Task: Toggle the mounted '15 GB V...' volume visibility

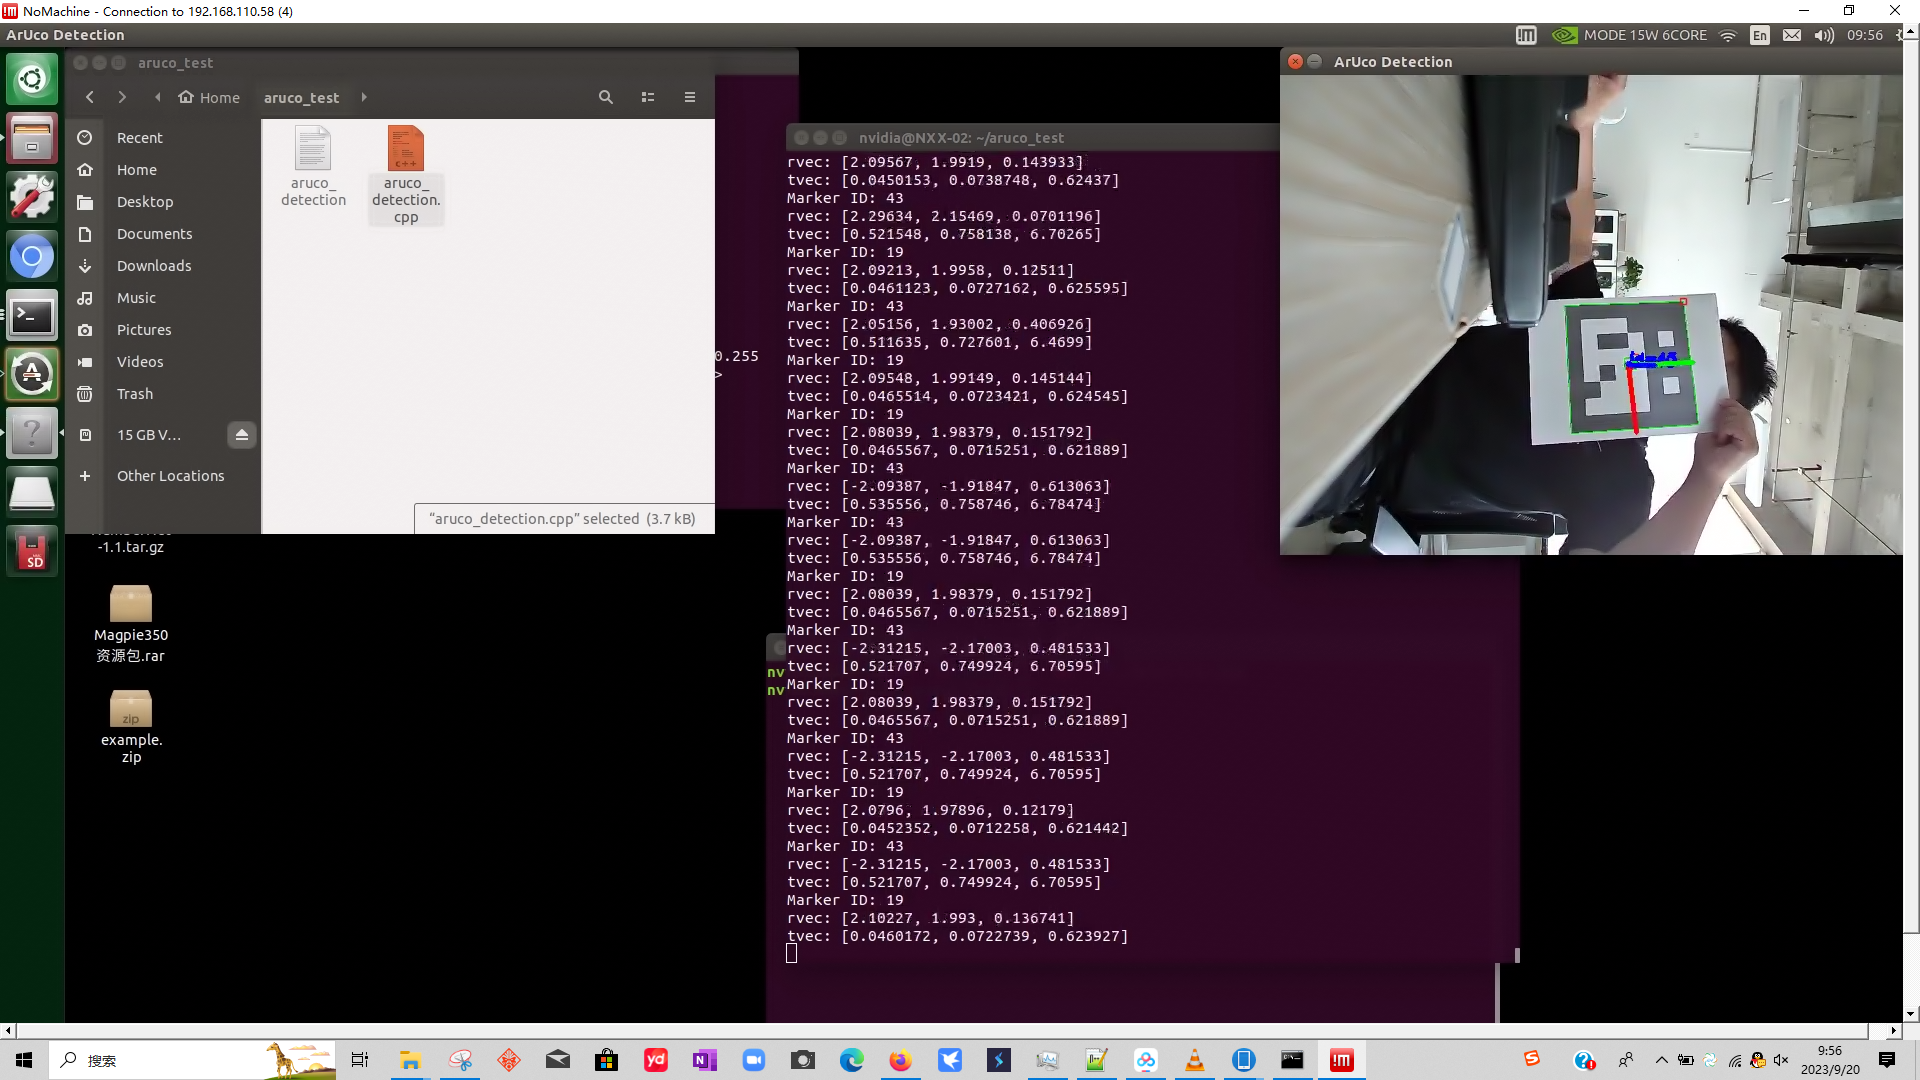Action: pyautogui.click(x=241, y=434)
